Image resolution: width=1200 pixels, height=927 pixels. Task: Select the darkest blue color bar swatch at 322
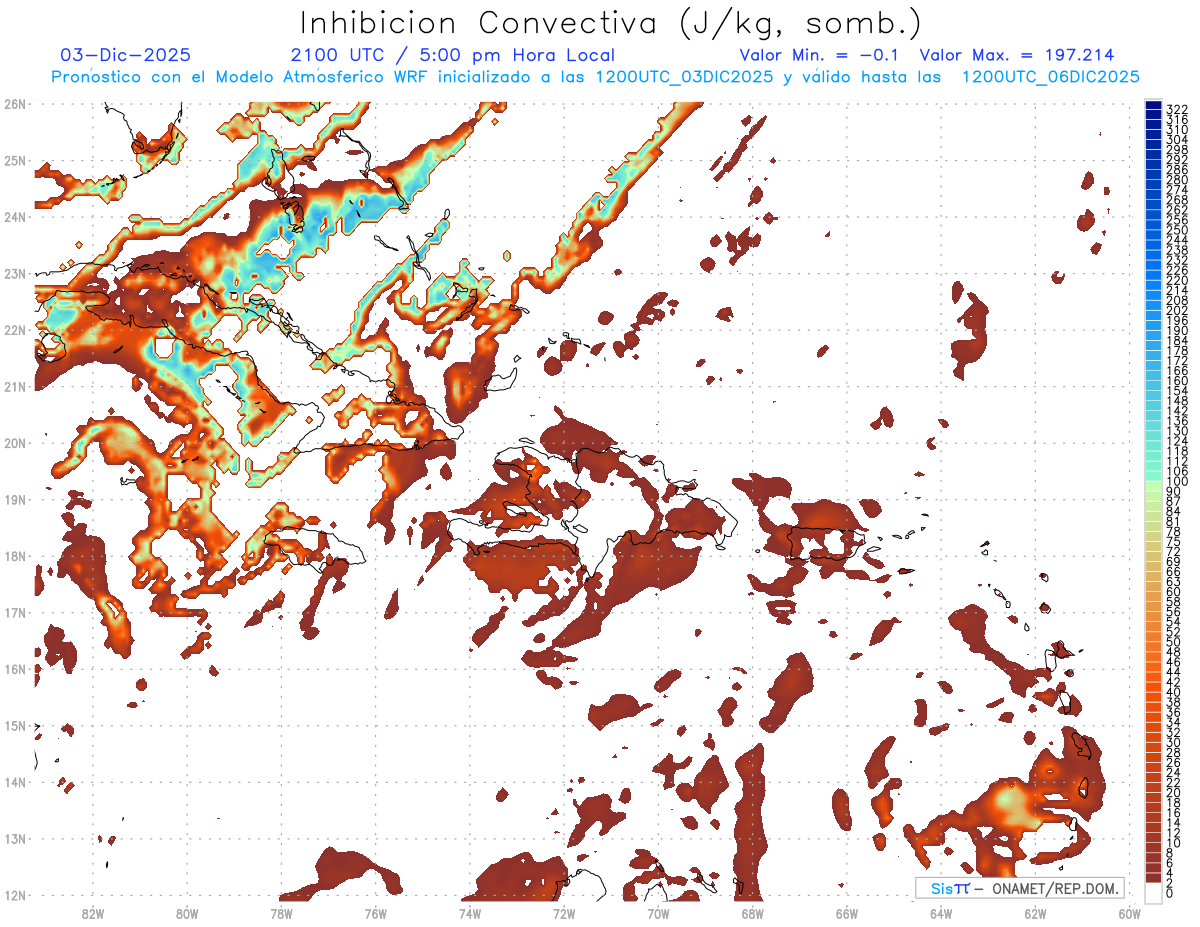[x=1153, y=106]
